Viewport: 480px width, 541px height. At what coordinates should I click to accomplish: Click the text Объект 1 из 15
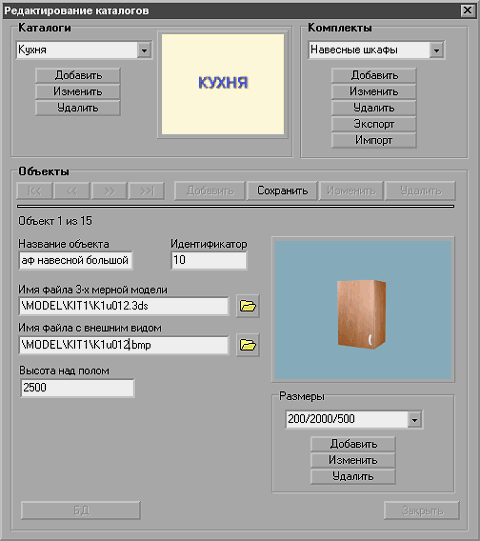(55, 221)
